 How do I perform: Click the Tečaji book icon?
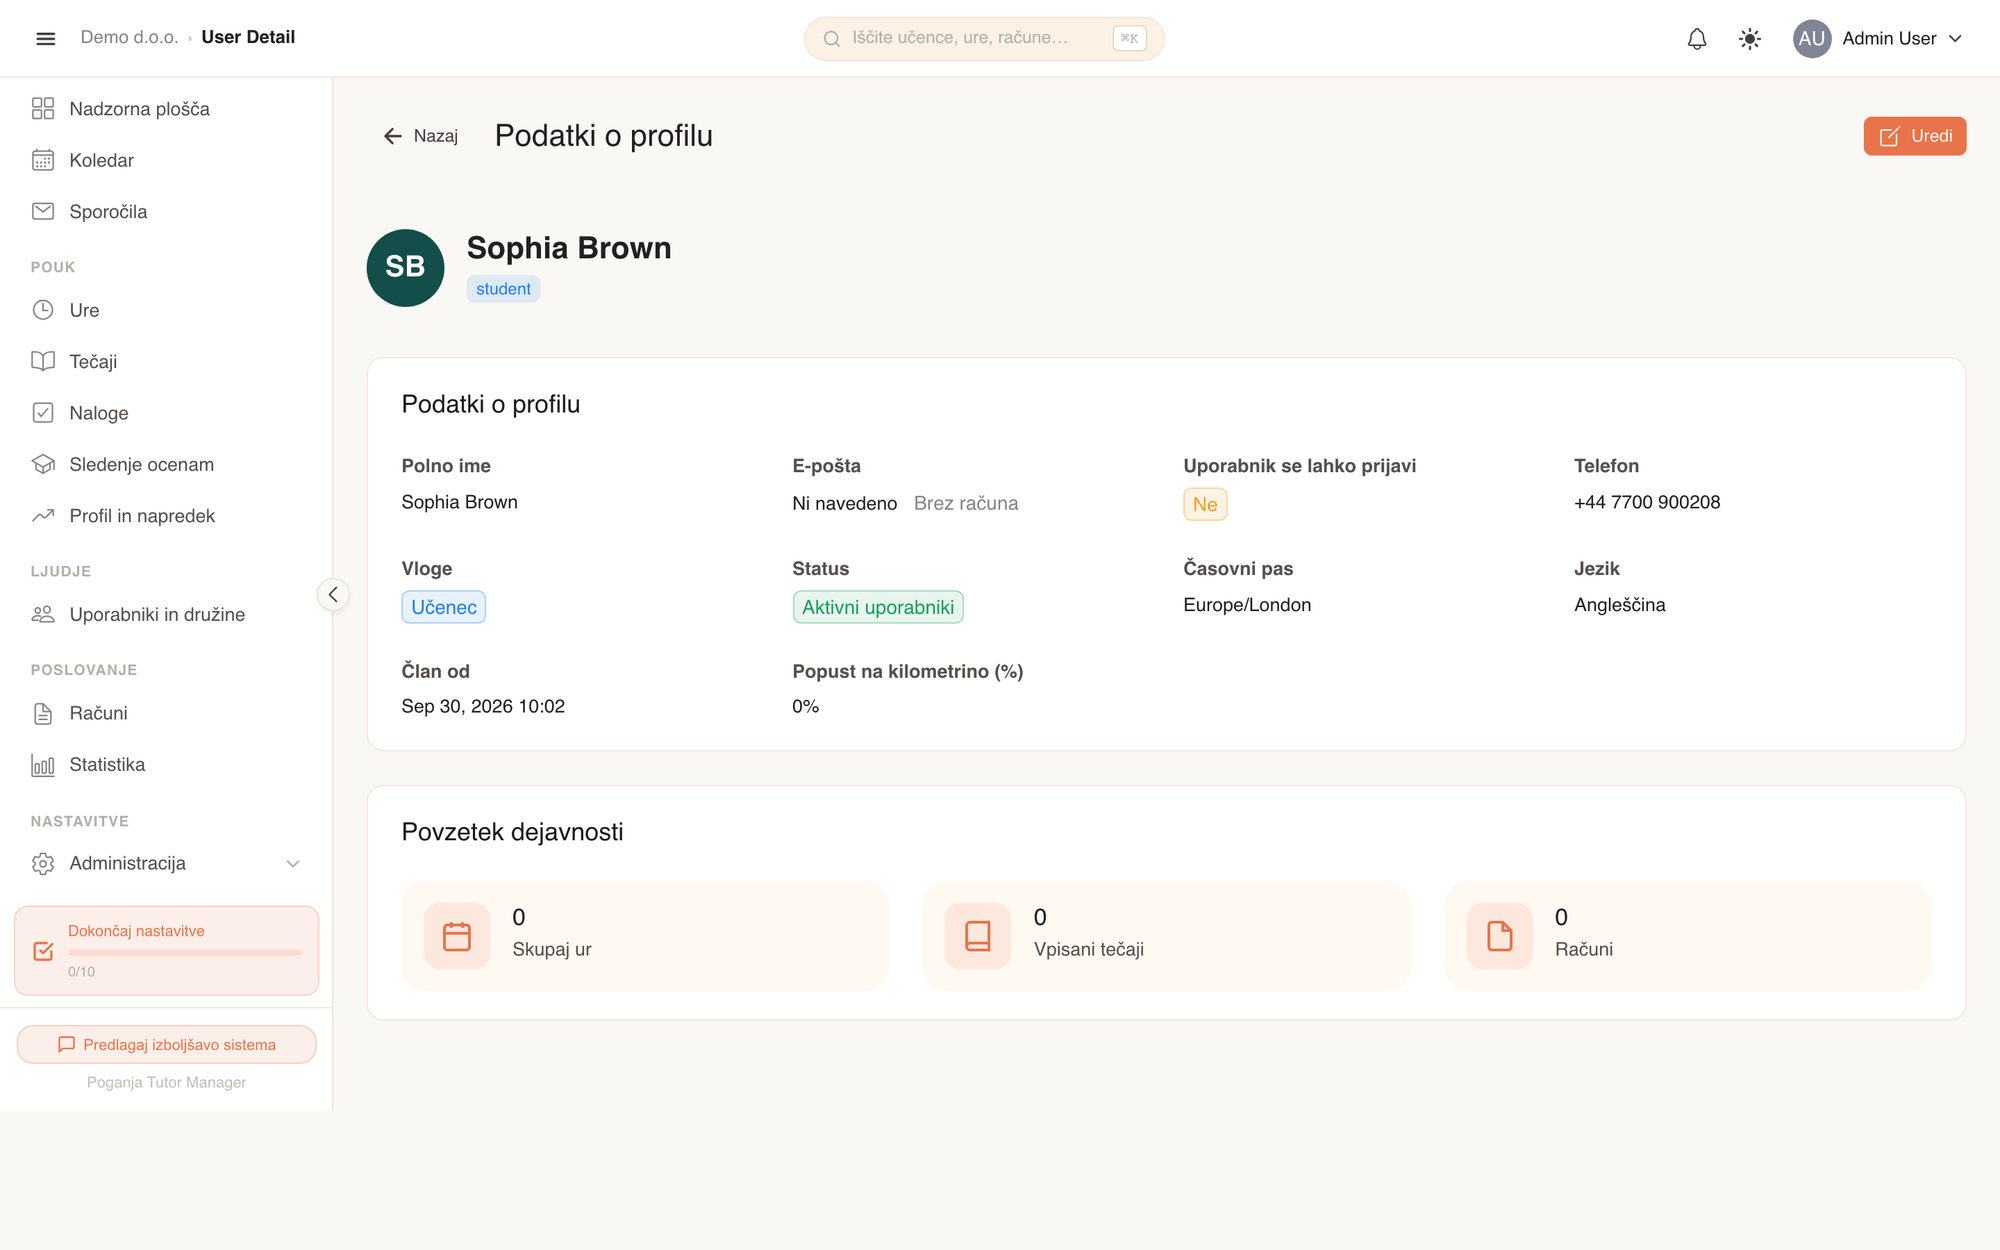pos(43,361)
